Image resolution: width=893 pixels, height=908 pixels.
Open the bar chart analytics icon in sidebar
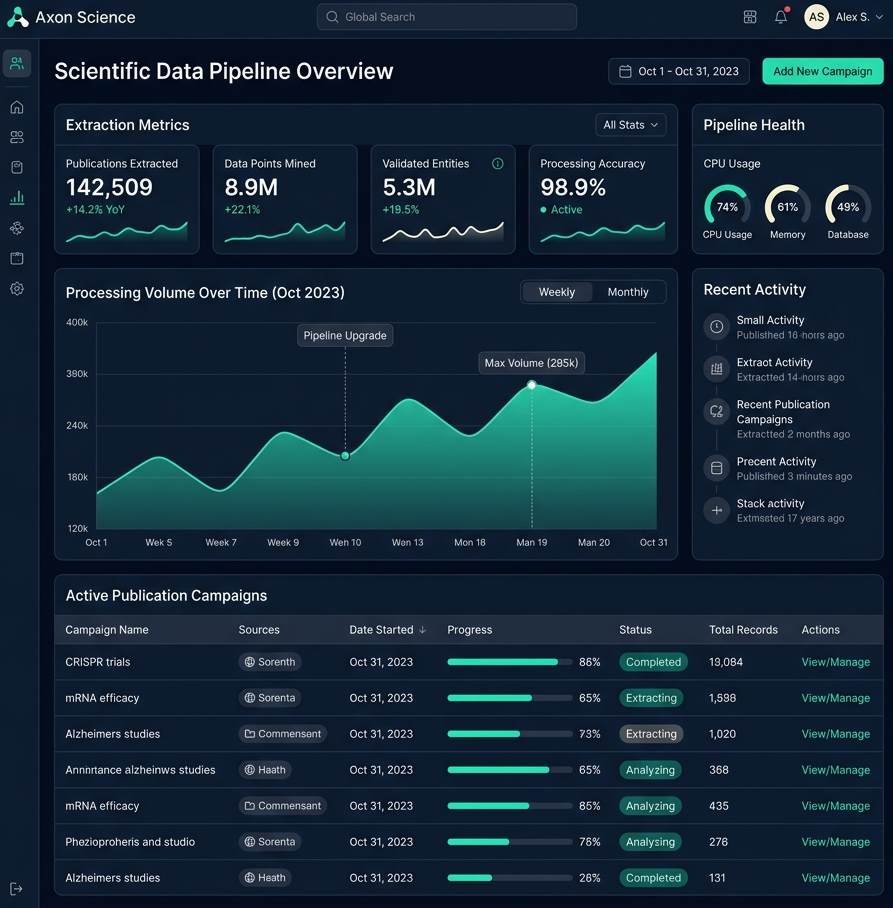(17, 197)
